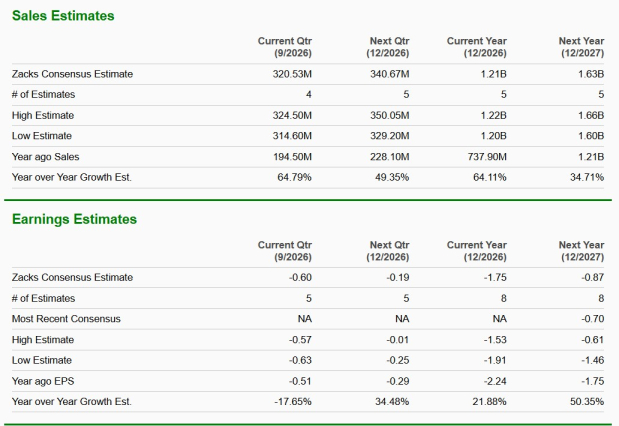Click the -0.19 earnings consensus value
The height and width of the screenshot is (426, 619).
(398, 278)
